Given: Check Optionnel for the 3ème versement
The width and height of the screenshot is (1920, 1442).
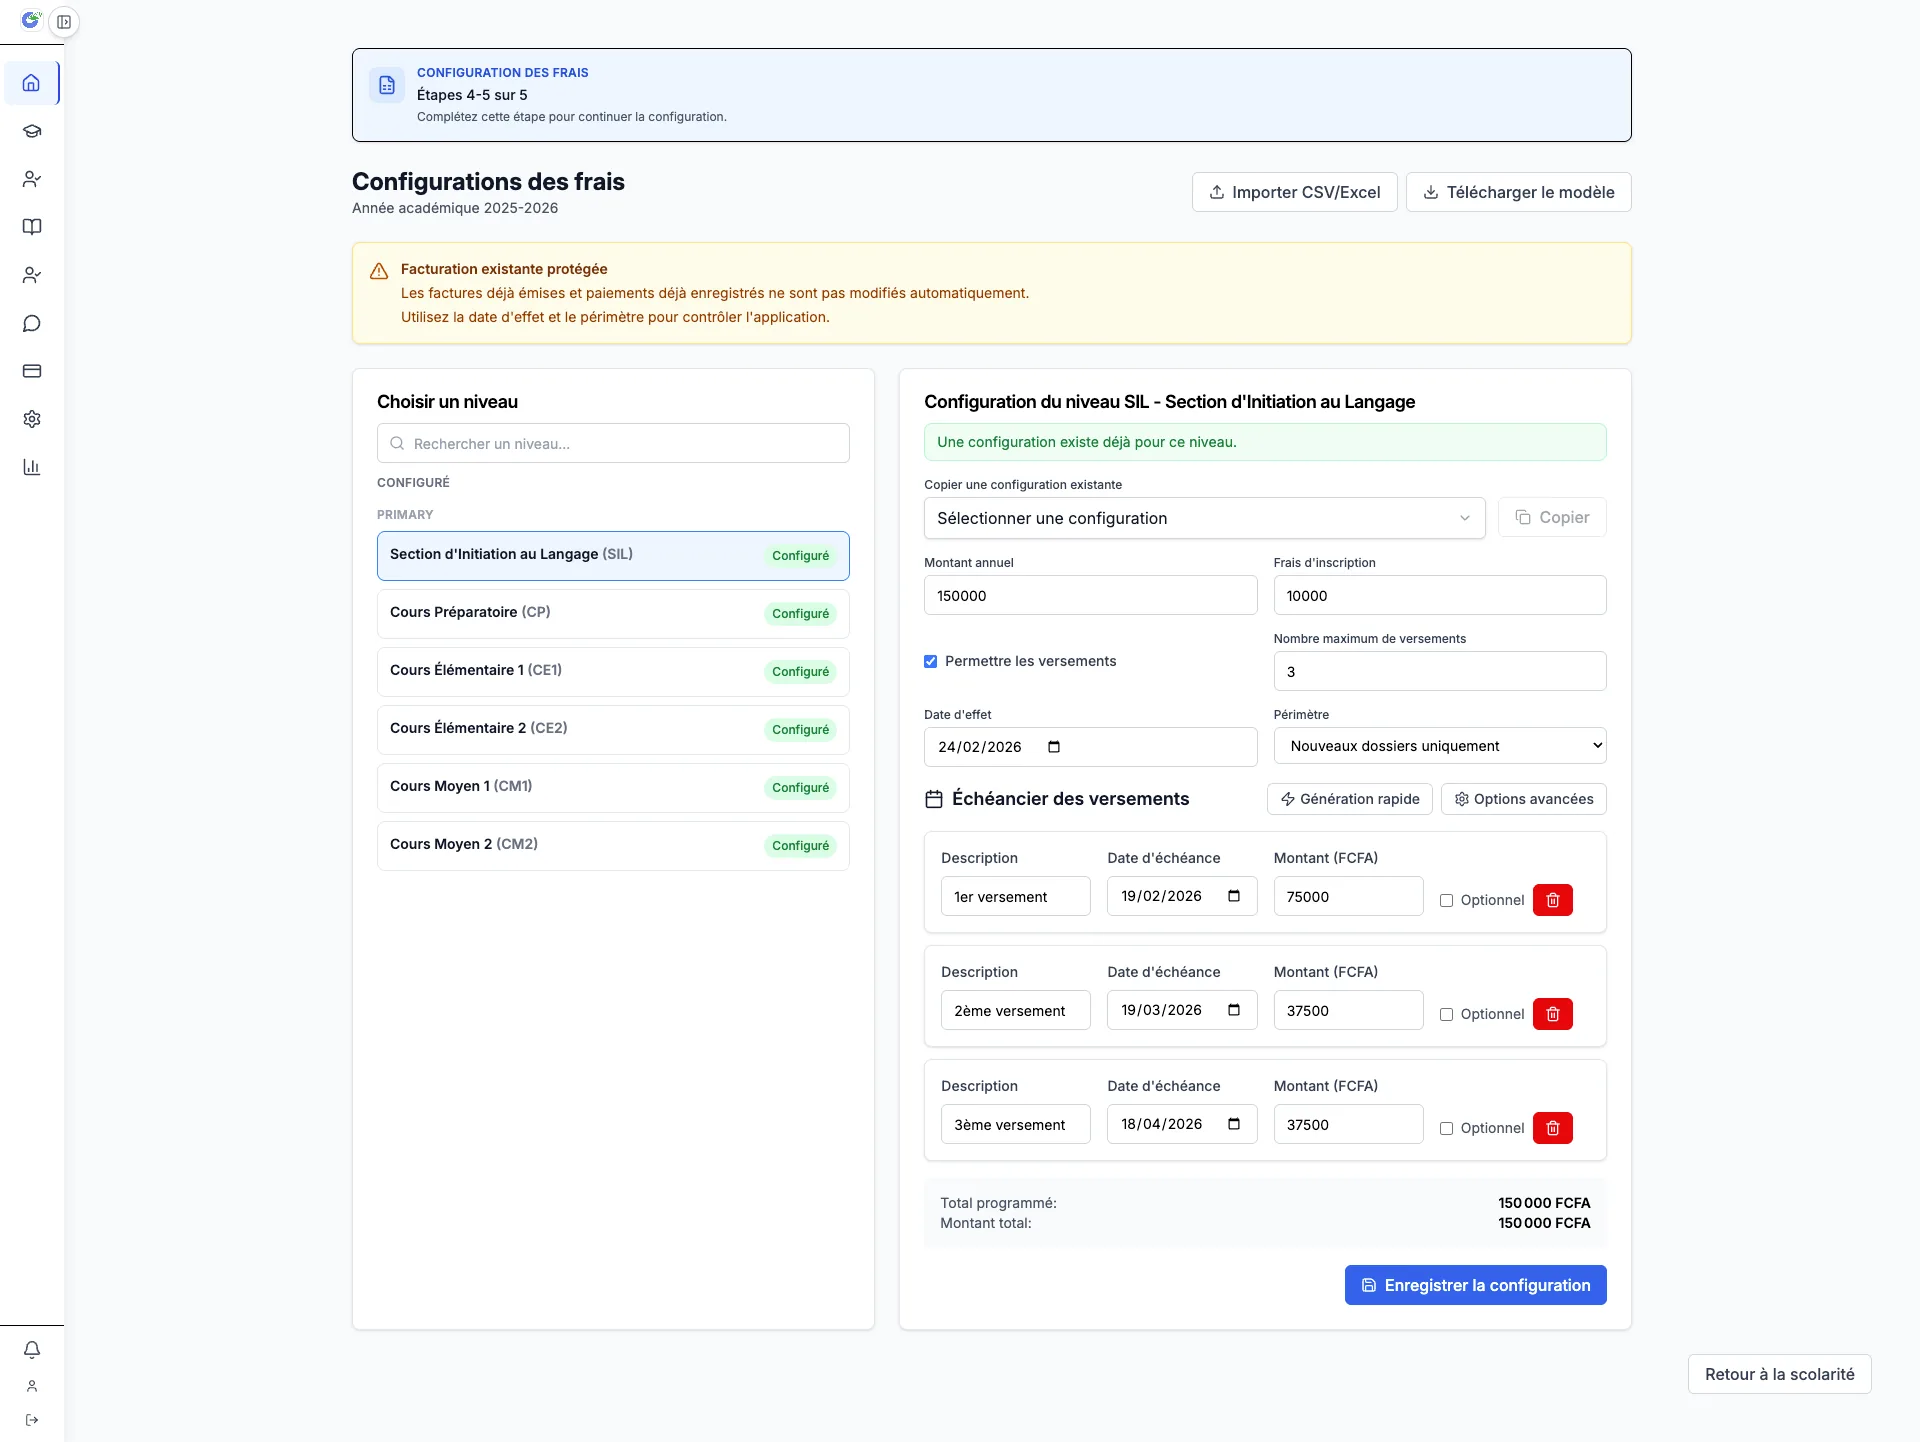Looking at the screenshot, I should point(1447,1128).
